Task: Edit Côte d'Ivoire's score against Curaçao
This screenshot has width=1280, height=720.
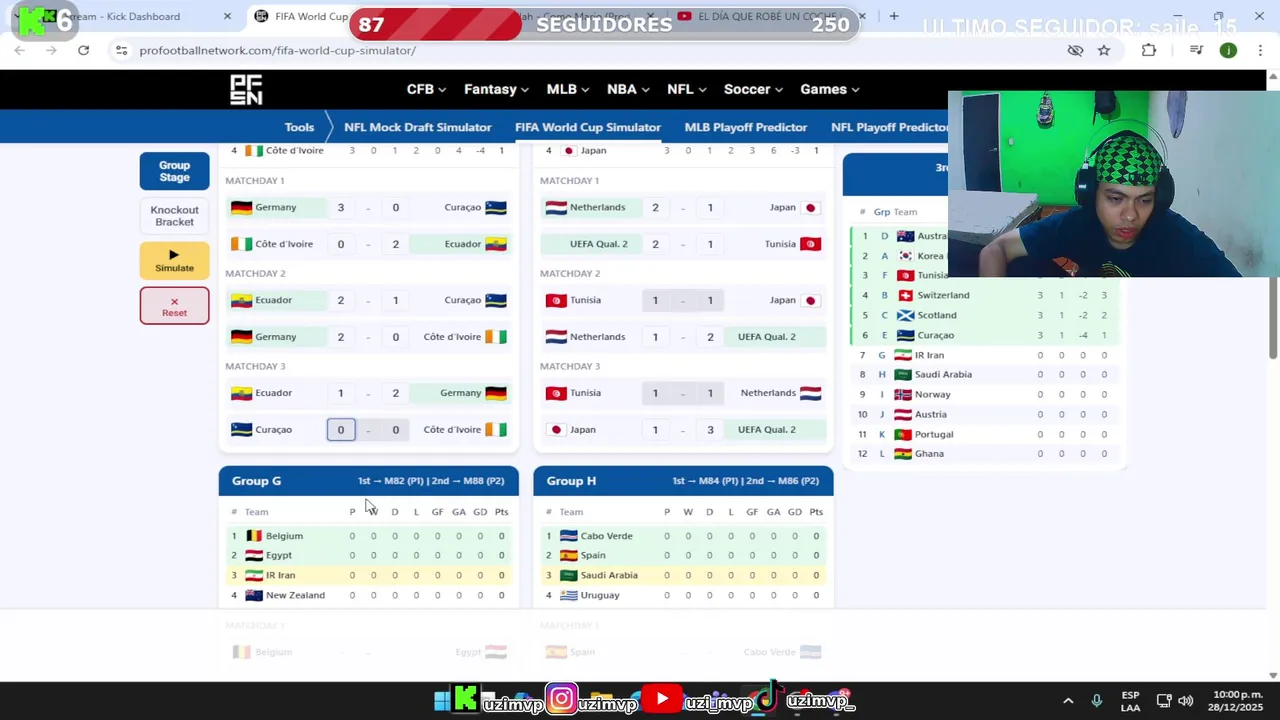Action: [395, 430]
